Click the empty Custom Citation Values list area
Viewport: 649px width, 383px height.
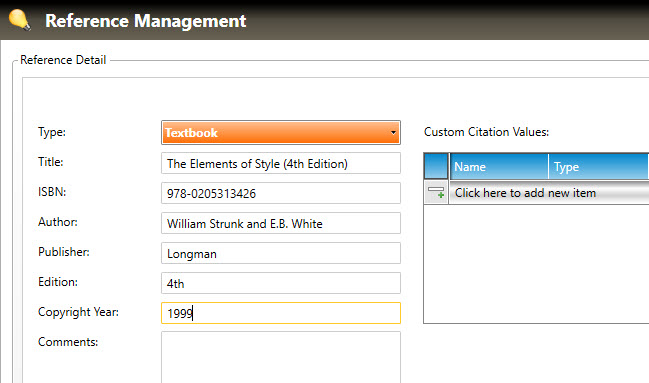[x=536, y=263]
